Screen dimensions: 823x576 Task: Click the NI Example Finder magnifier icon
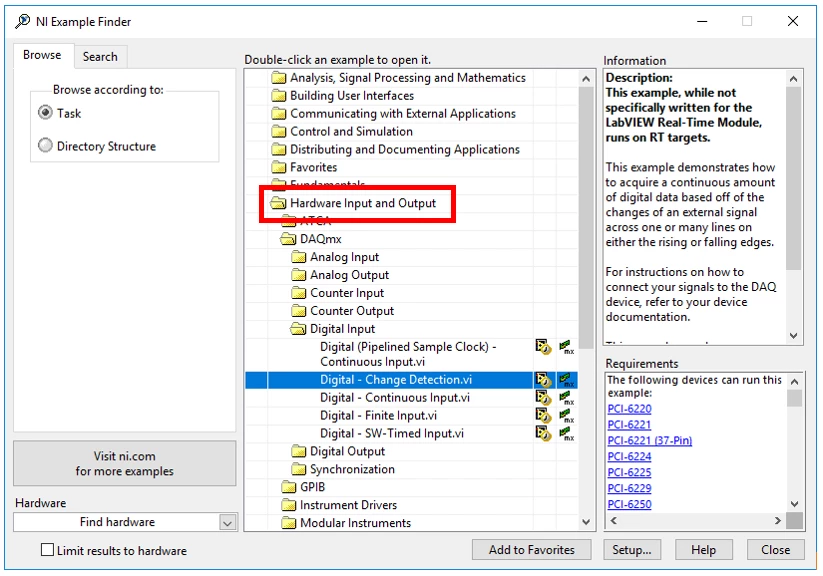[23, 22]
